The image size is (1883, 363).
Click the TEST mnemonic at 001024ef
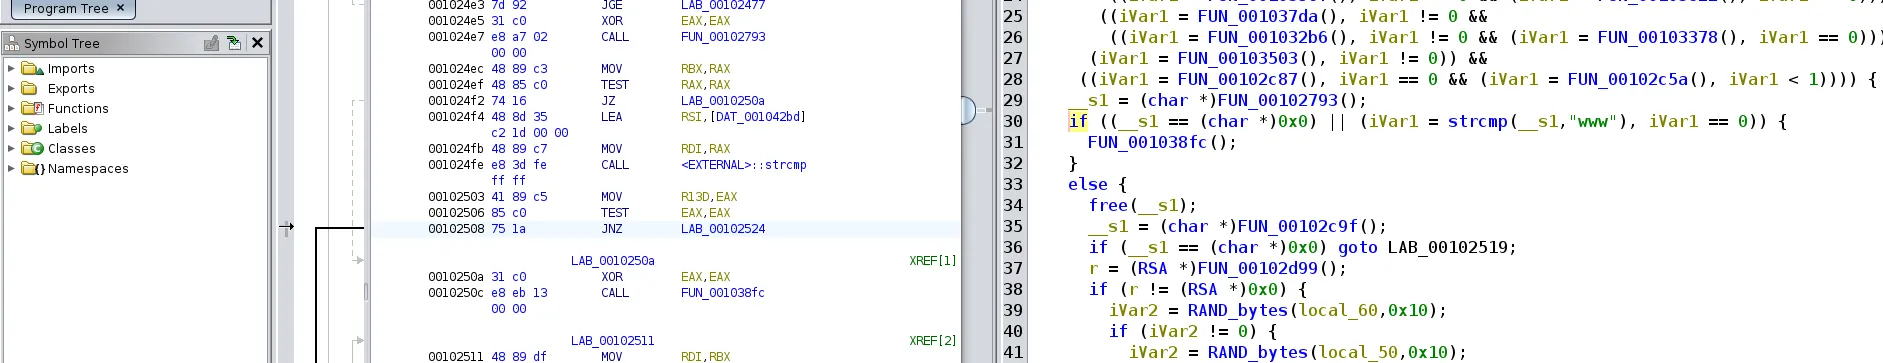point(615,85)
